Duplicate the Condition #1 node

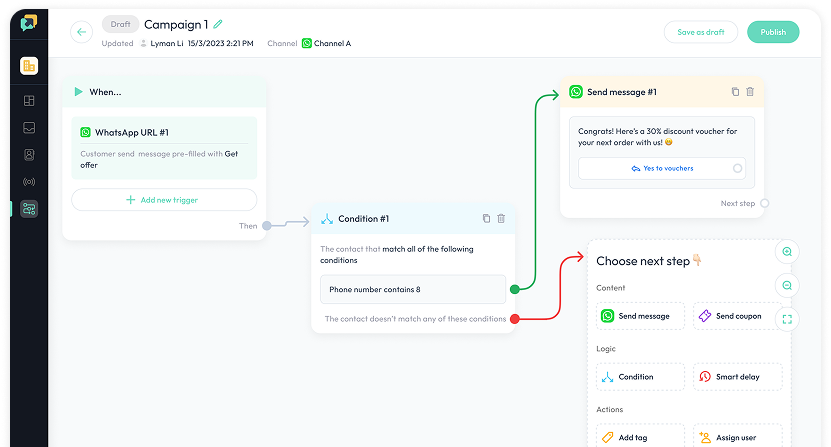486,218
